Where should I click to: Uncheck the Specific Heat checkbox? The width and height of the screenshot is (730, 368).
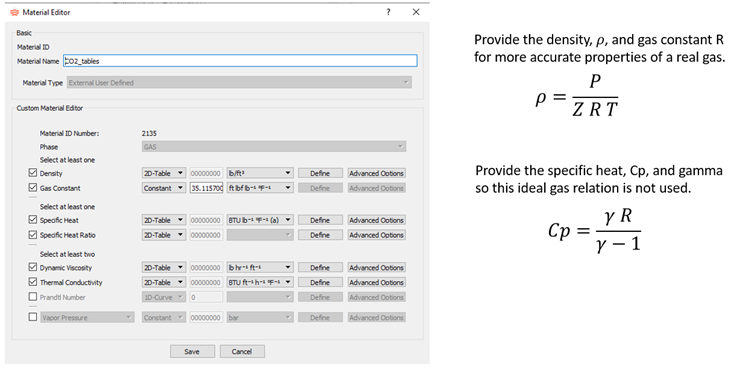pos(33,220)
